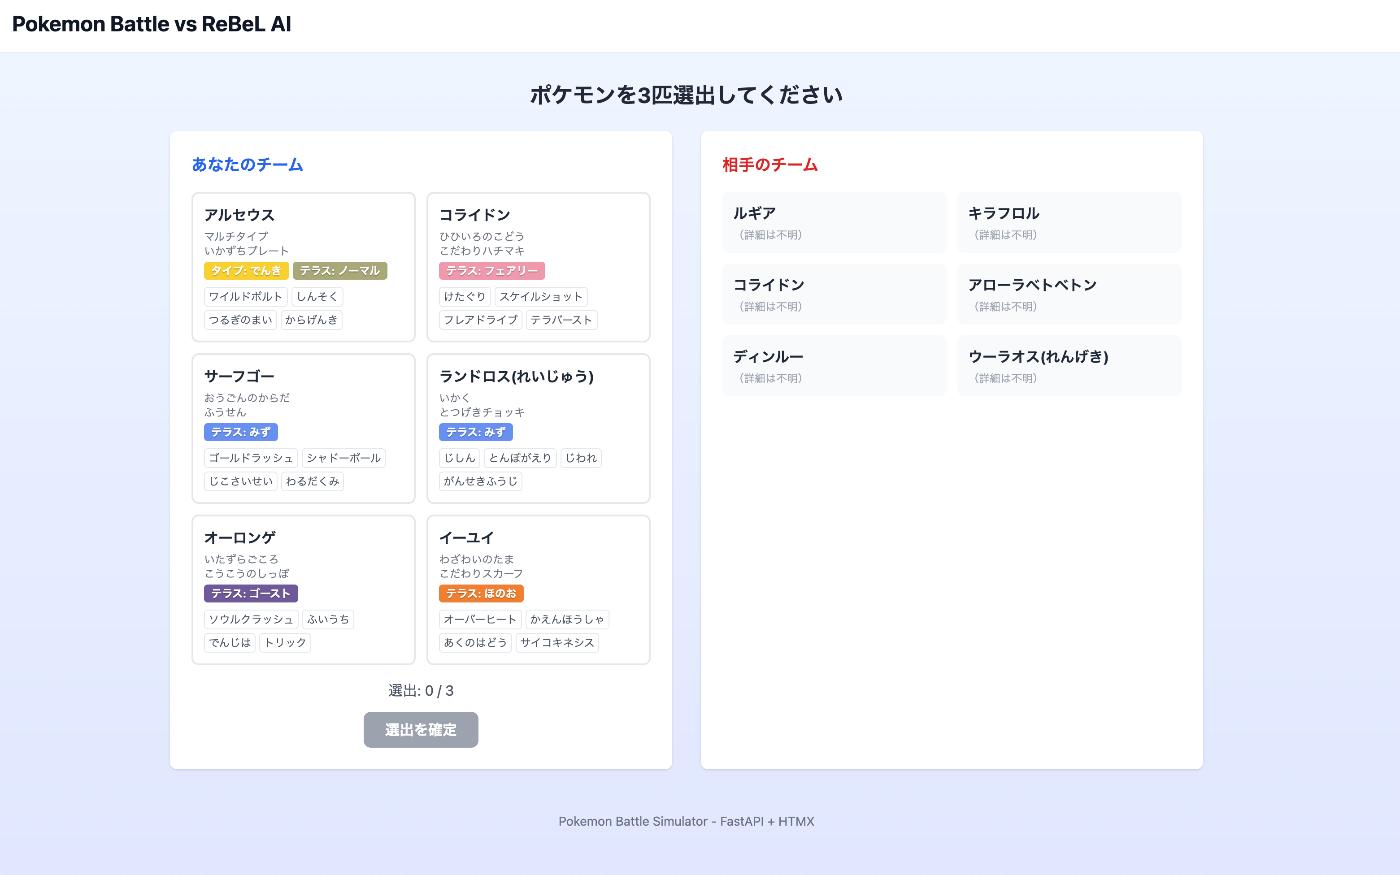Click the からげんき move tag
Screen dimensions: 1400x875
312,320
